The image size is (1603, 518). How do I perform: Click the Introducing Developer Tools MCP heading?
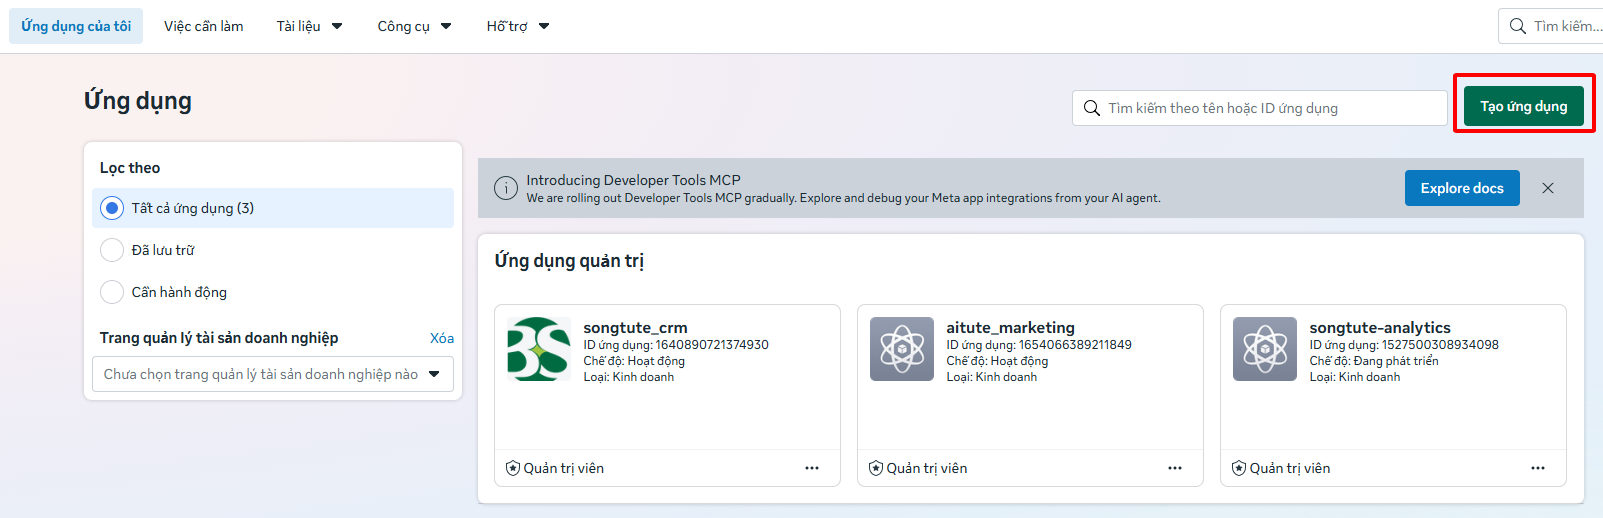click(634, 180)
